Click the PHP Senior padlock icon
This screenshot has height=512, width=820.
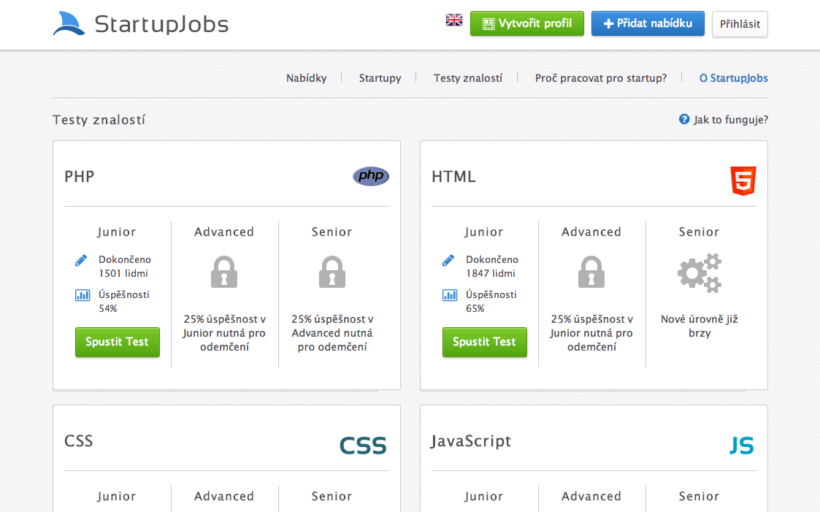[331, 272]
